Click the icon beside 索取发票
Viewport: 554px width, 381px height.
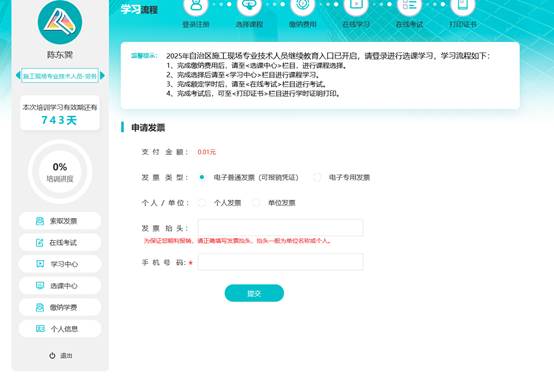pyautogui.click(x=40, y=221)
